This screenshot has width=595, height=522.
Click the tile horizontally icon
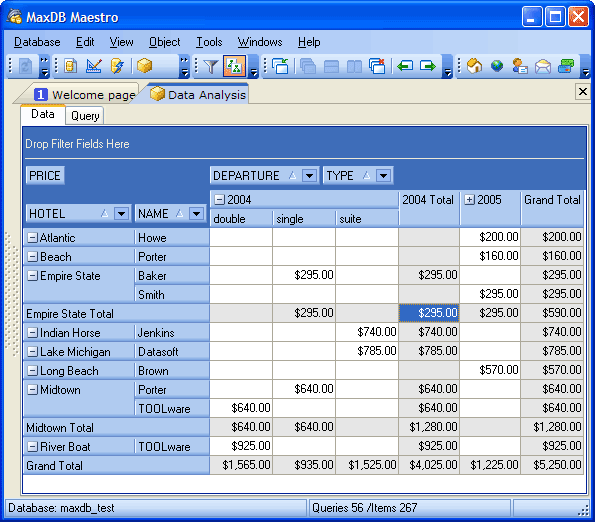click(x=331, y=66)
